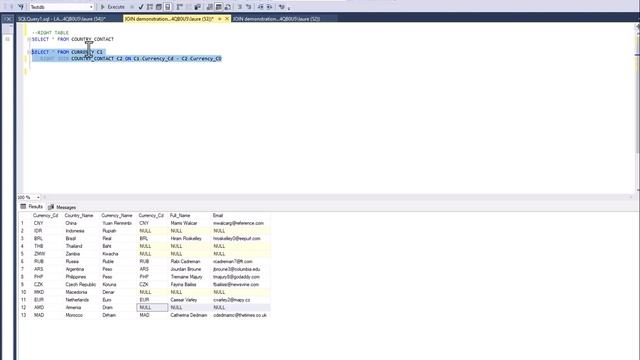
Task: Switch output to results to file
Action: pos(228,7)
